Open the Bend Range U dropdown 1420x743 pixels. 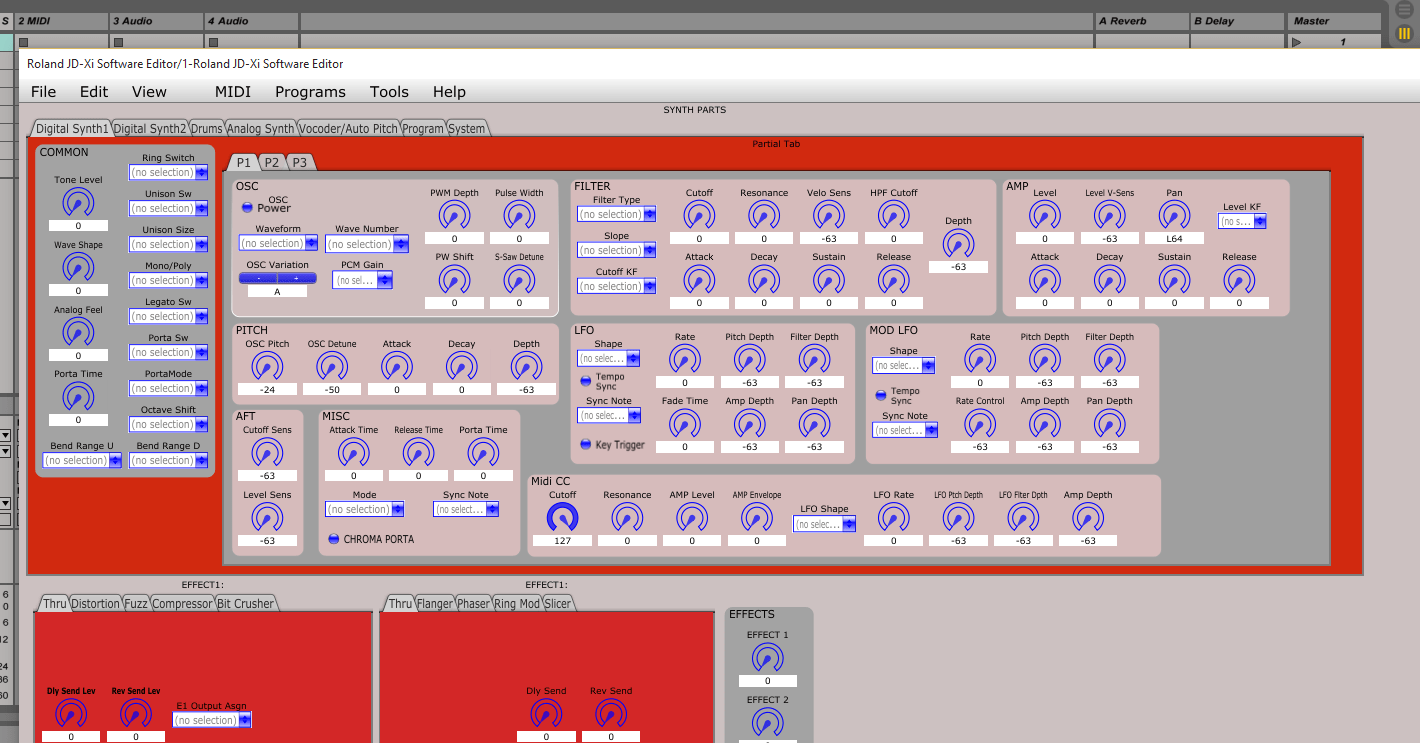tap(81, 460)
